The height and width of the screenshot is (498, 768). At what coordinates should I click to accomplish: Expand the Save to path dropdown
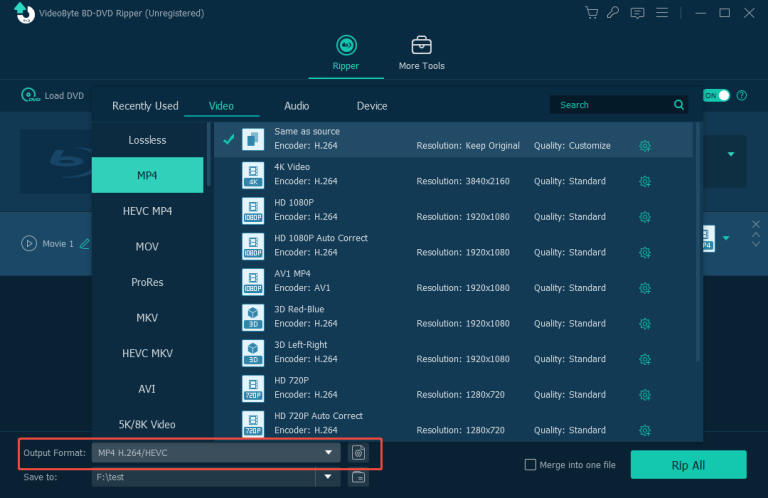tap(328, 476)
